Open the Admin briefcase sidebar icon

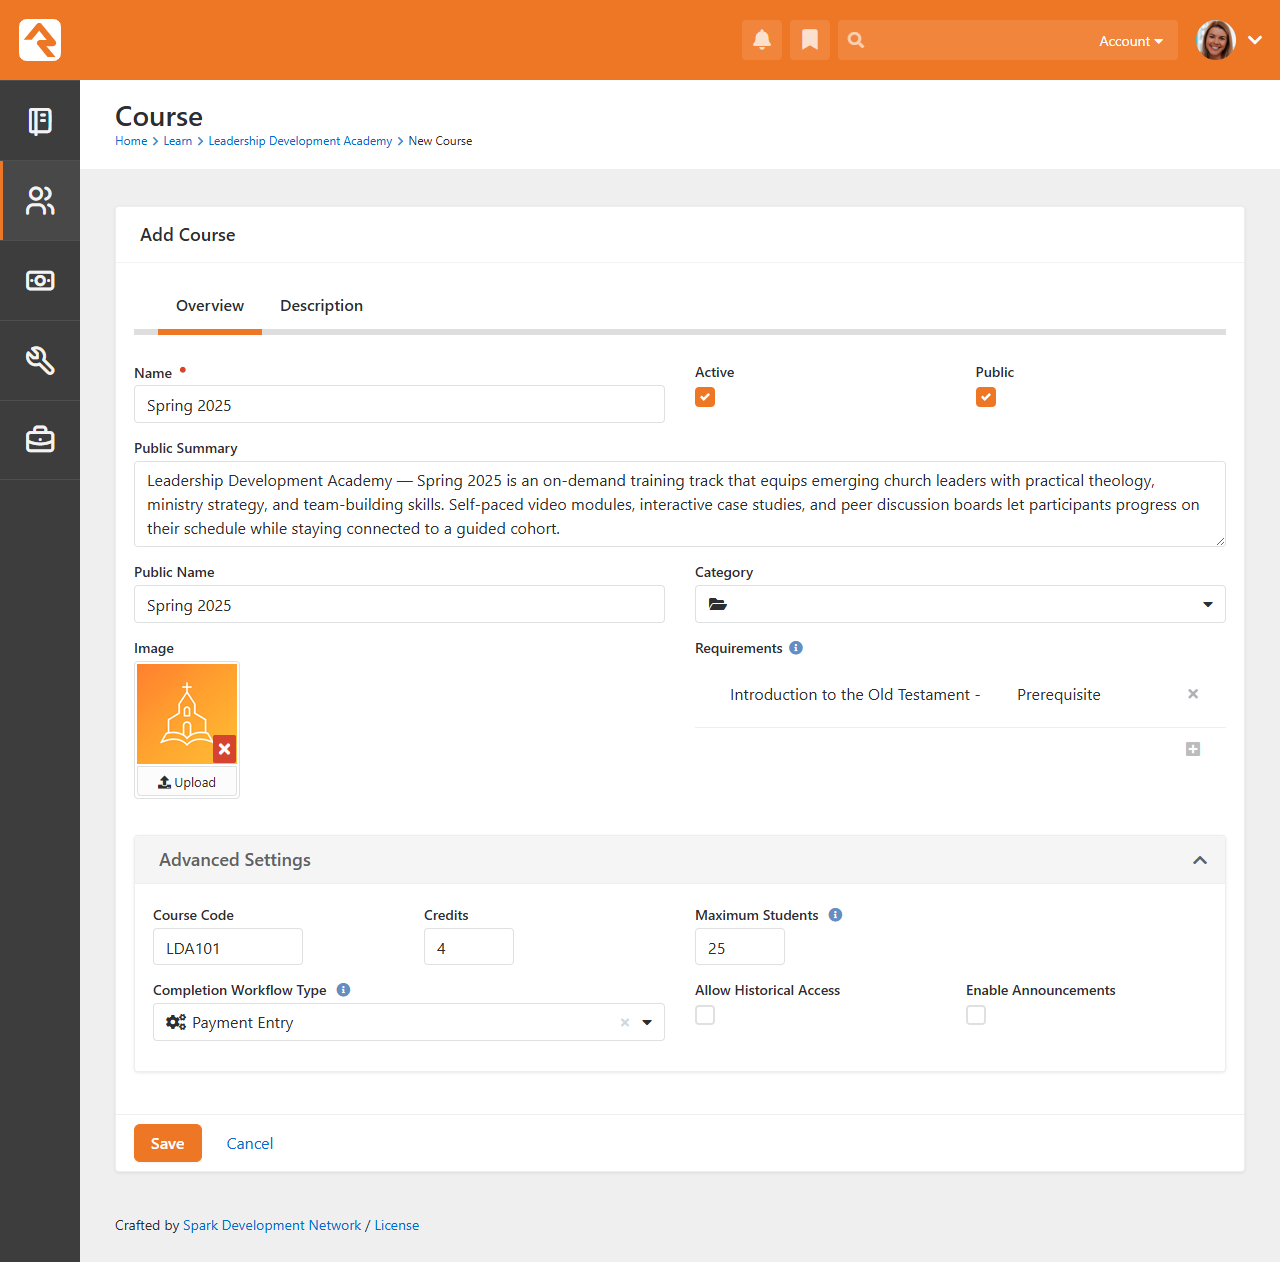(x=40, y=440)
